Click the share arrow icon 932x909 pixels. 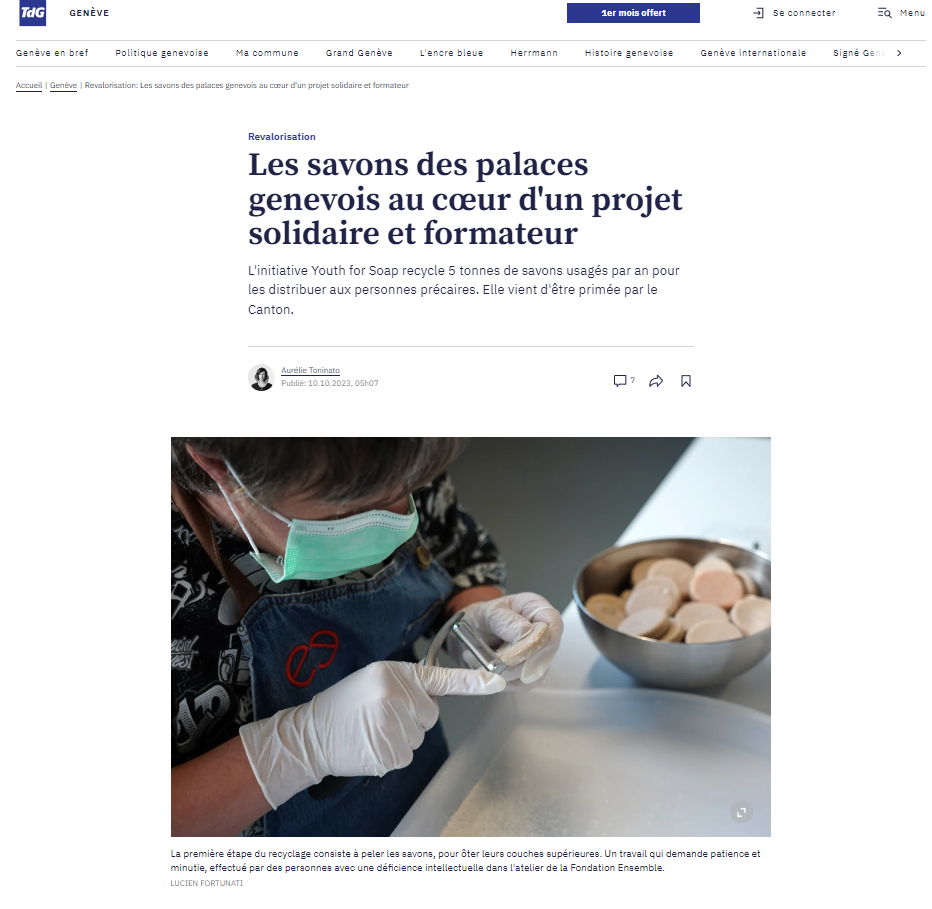tap(656, 381)
